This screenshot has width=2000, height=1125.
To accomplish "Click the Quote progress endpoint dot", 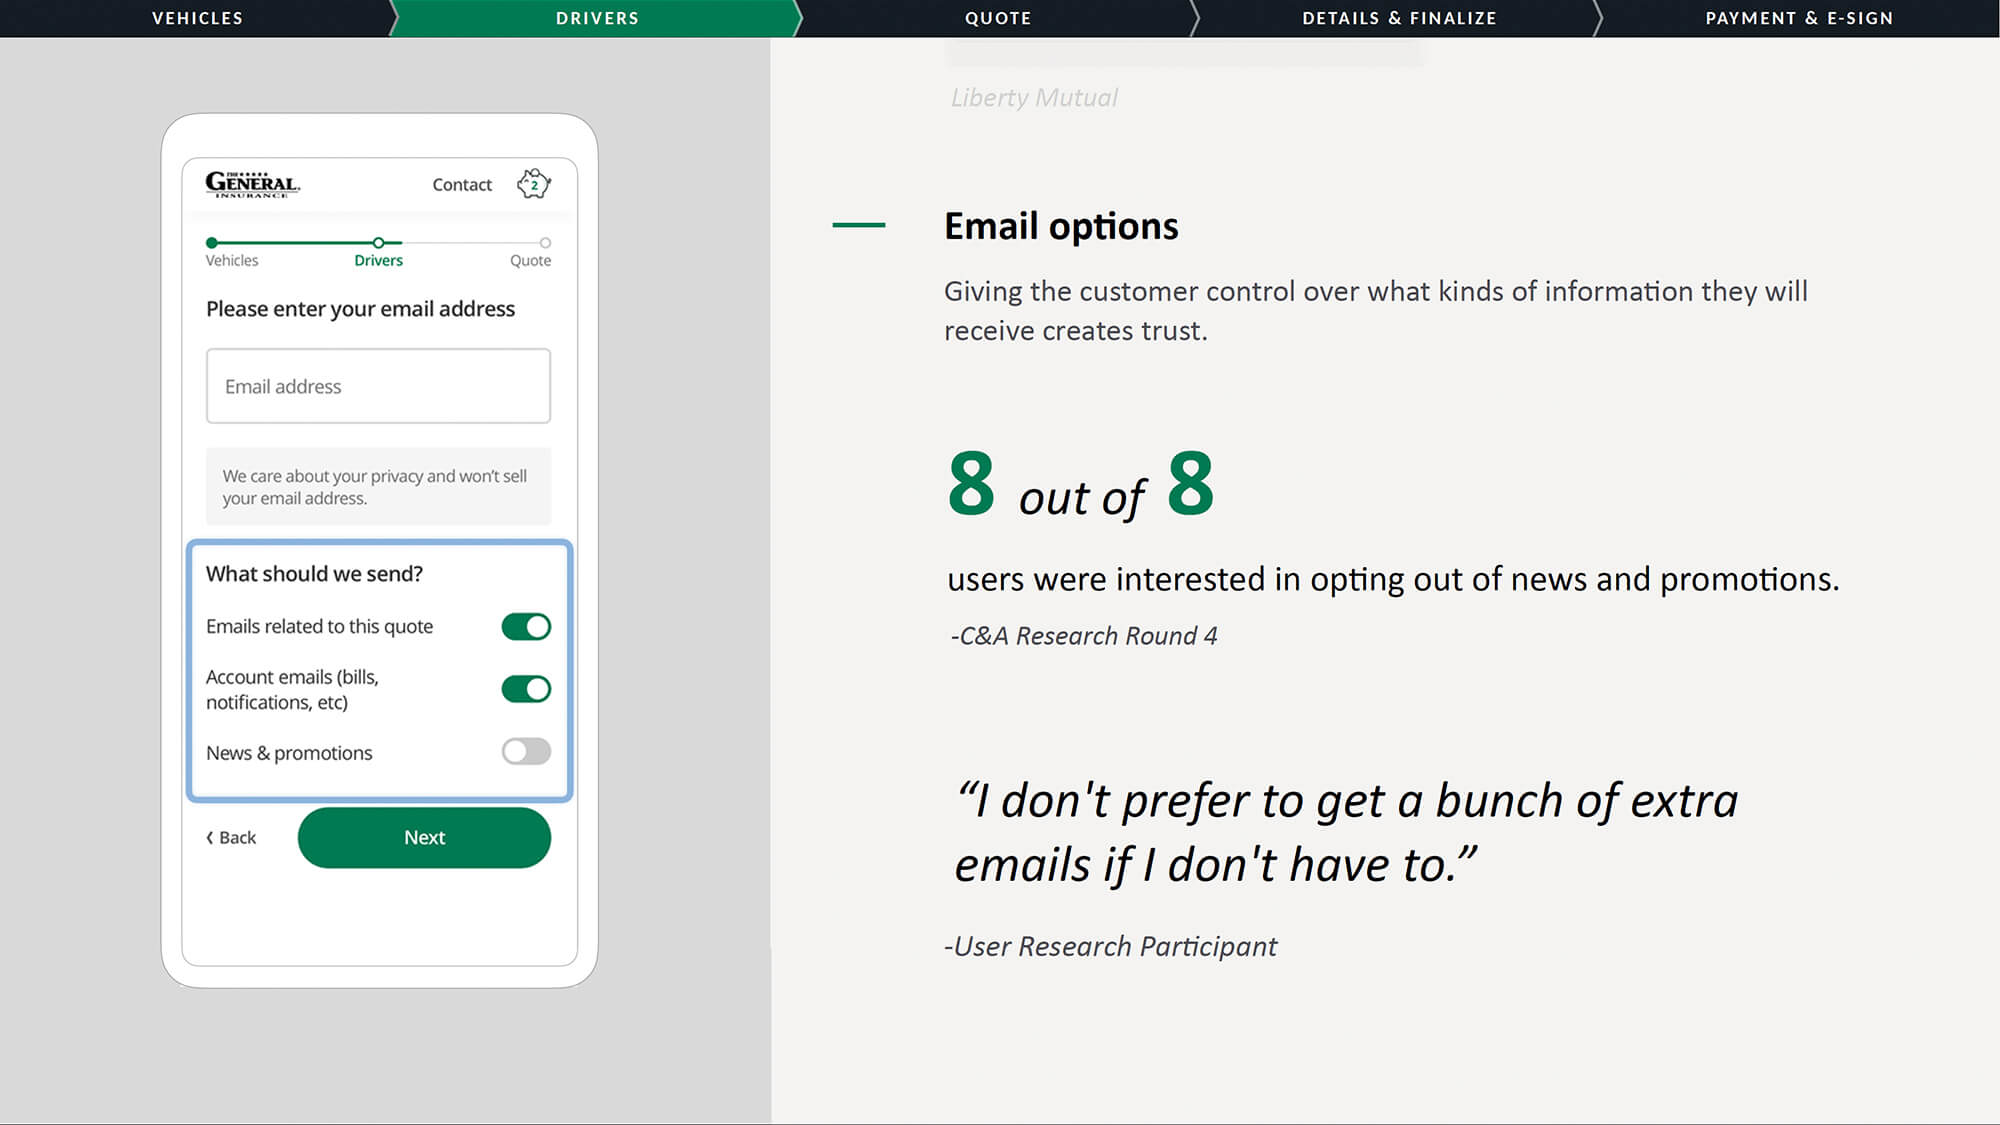I will (545, 243).
